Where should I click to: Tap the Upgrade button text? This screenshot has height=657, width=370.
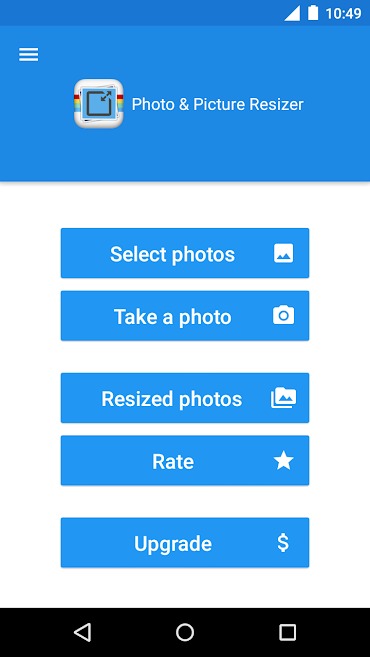[173, 544]
